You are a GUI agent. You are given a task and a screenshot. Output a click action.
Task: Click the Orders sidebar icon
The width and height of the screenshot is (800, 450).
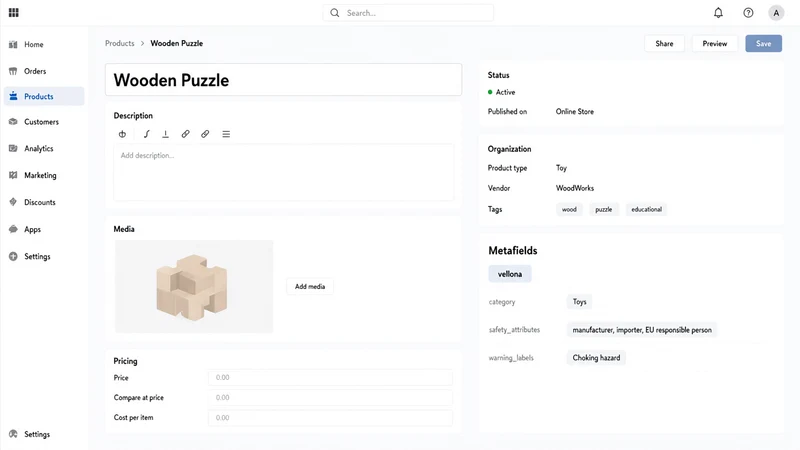(13, 71)
